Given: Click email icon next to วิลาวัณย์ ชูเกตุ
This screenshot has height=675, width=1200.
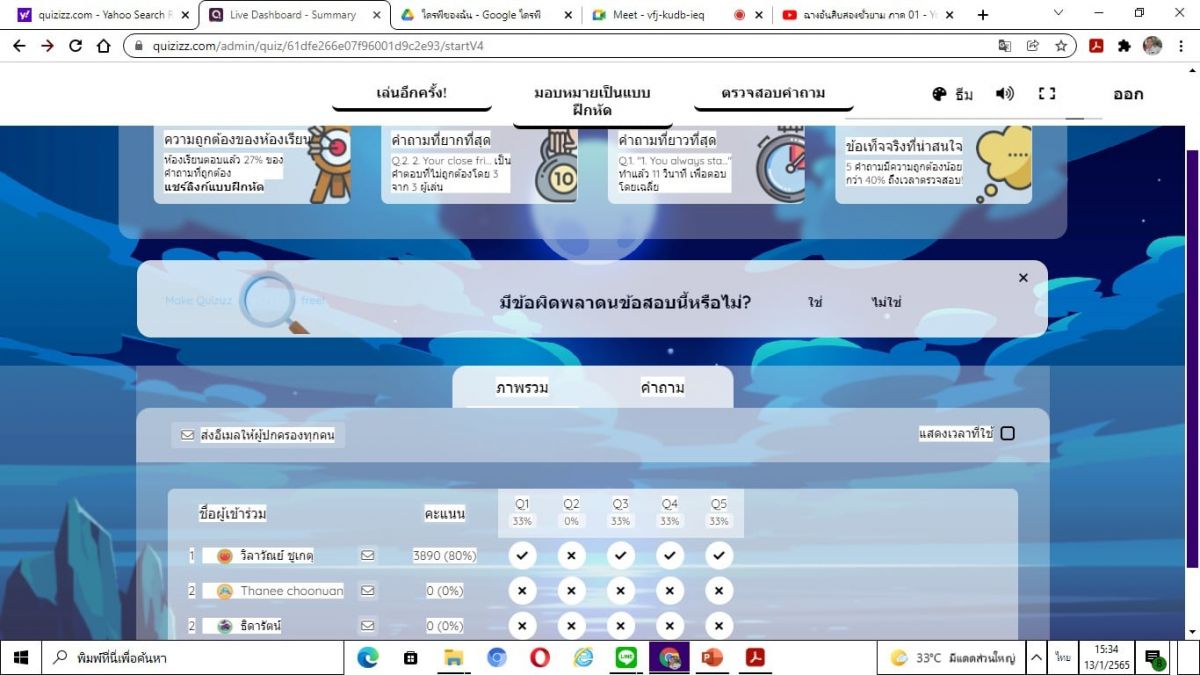Looking at the screenshot, I should coord(367,556).
